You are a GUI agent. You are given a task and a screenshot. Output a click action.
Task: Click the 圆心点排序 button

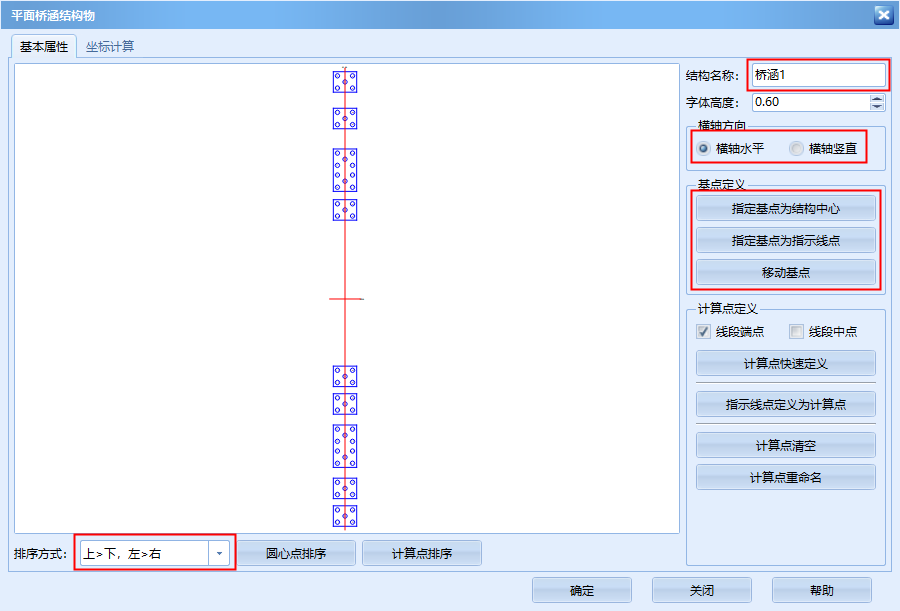tap(295, 553)
